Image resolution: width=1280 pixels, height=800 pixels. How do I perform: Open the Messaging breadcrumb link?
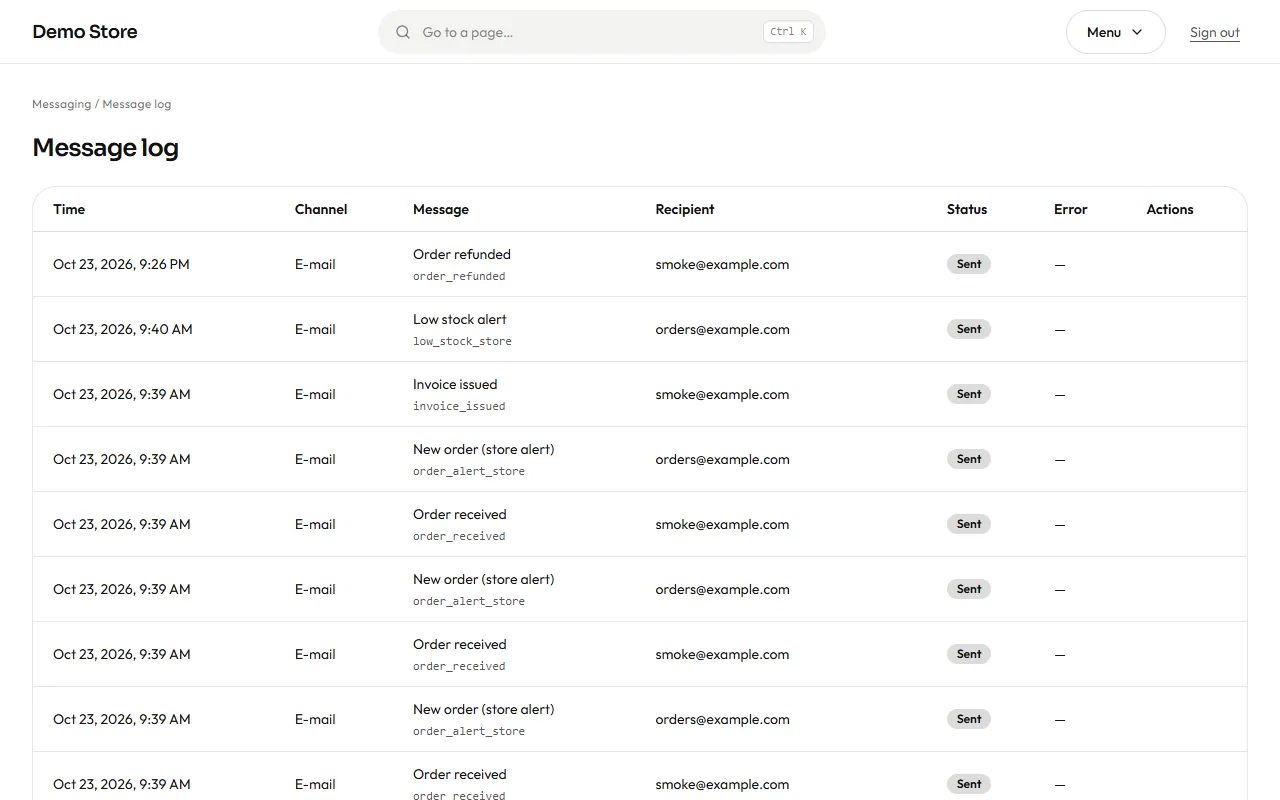(x=61, y=104)
